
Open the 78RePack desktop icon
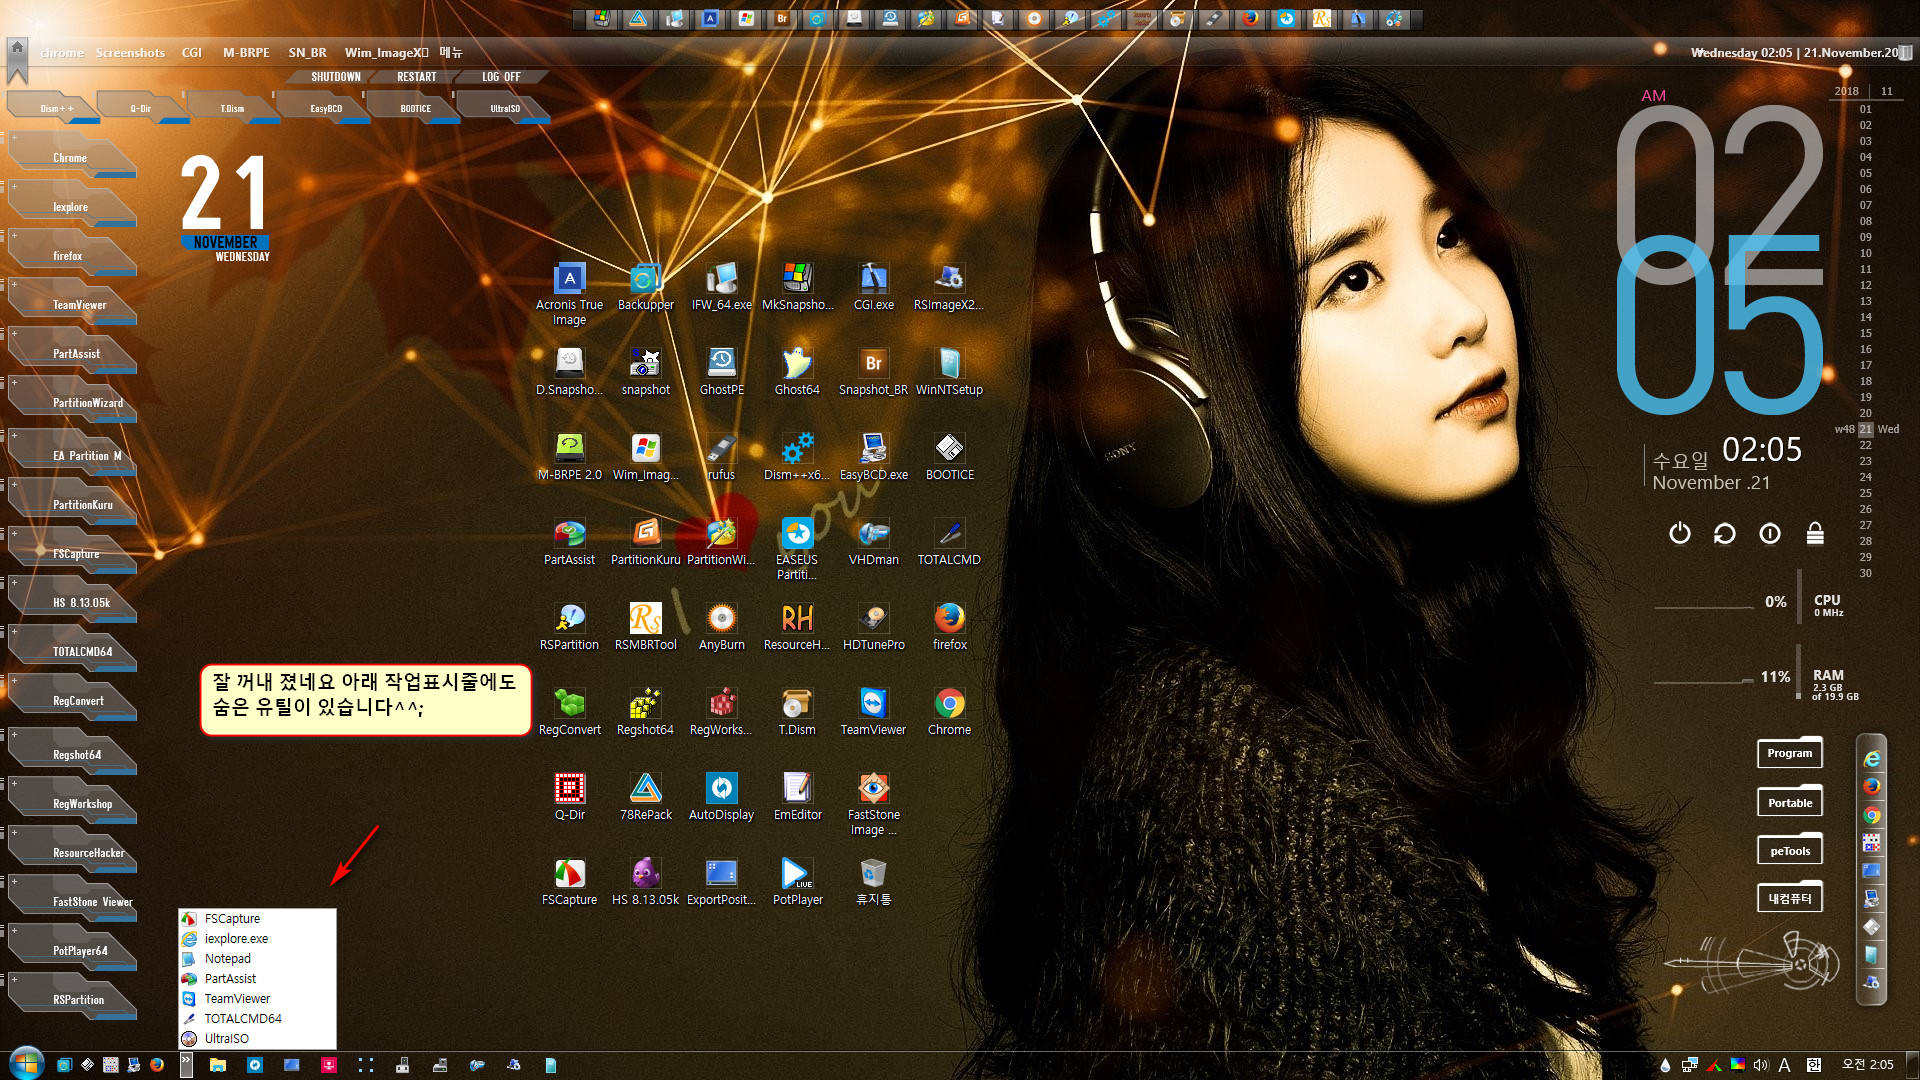pyautogui.click(x=645, y=797)
